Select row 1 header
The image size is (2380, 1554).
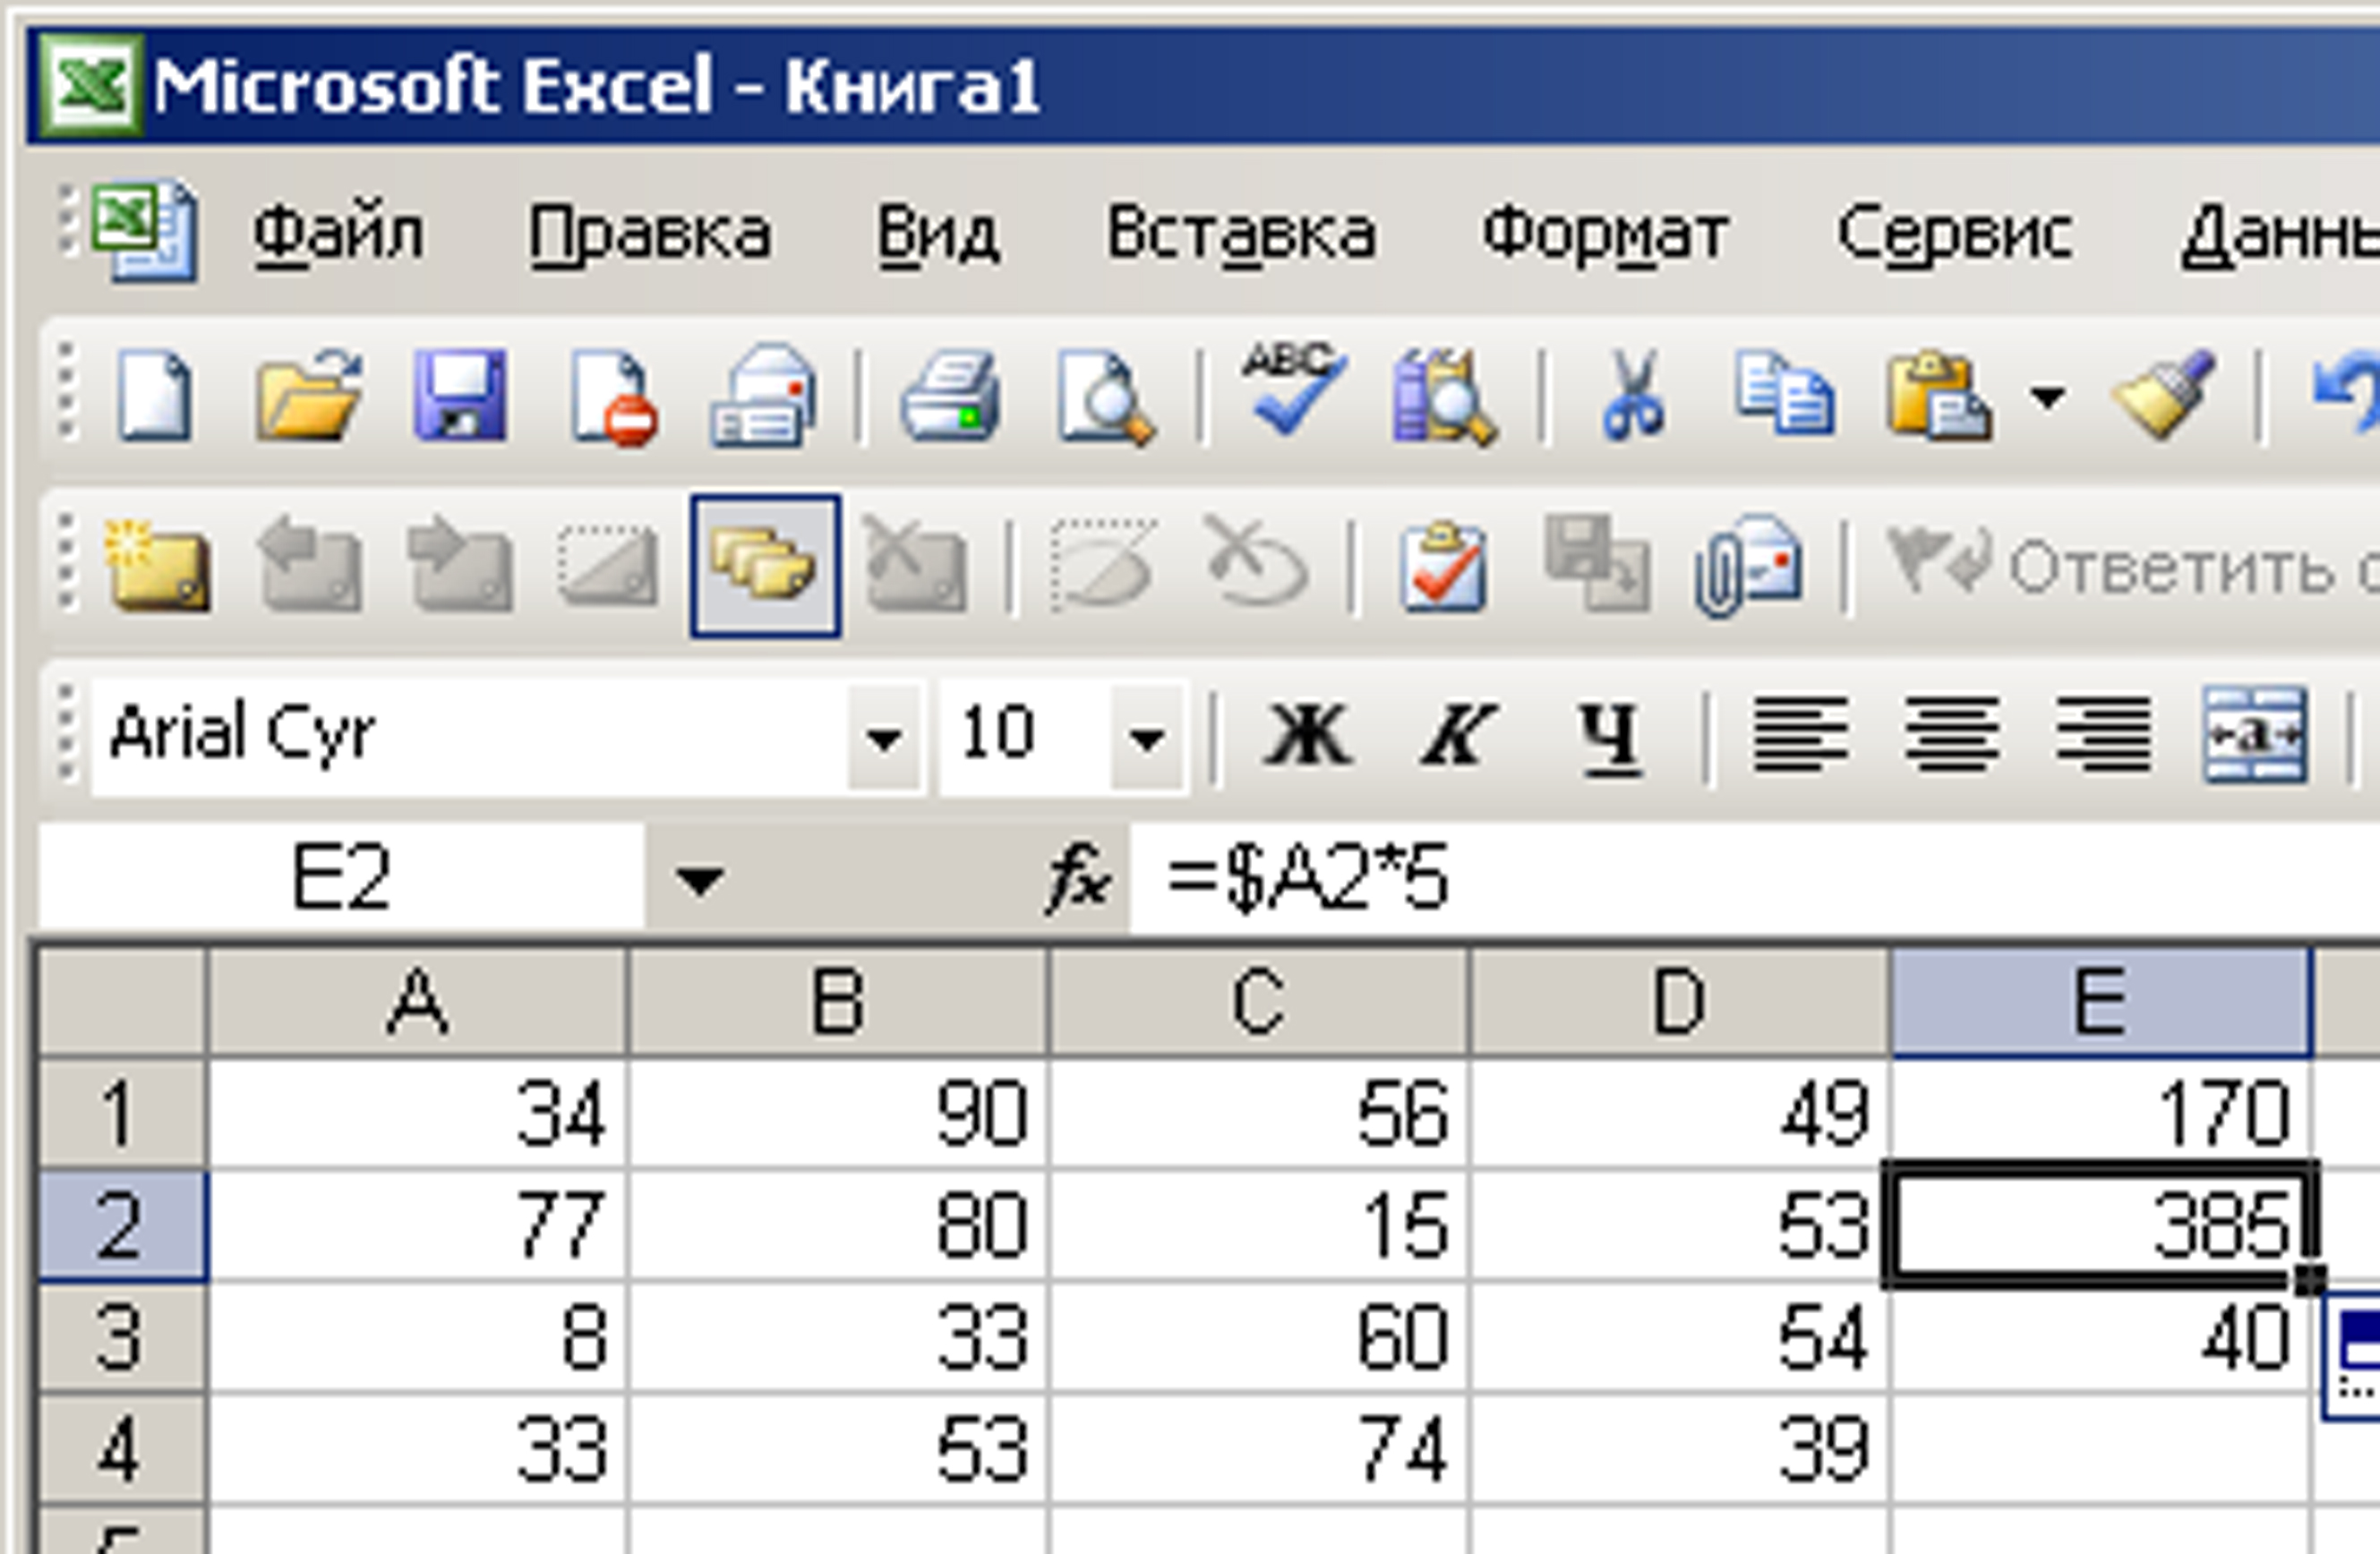pos(122,1113)
